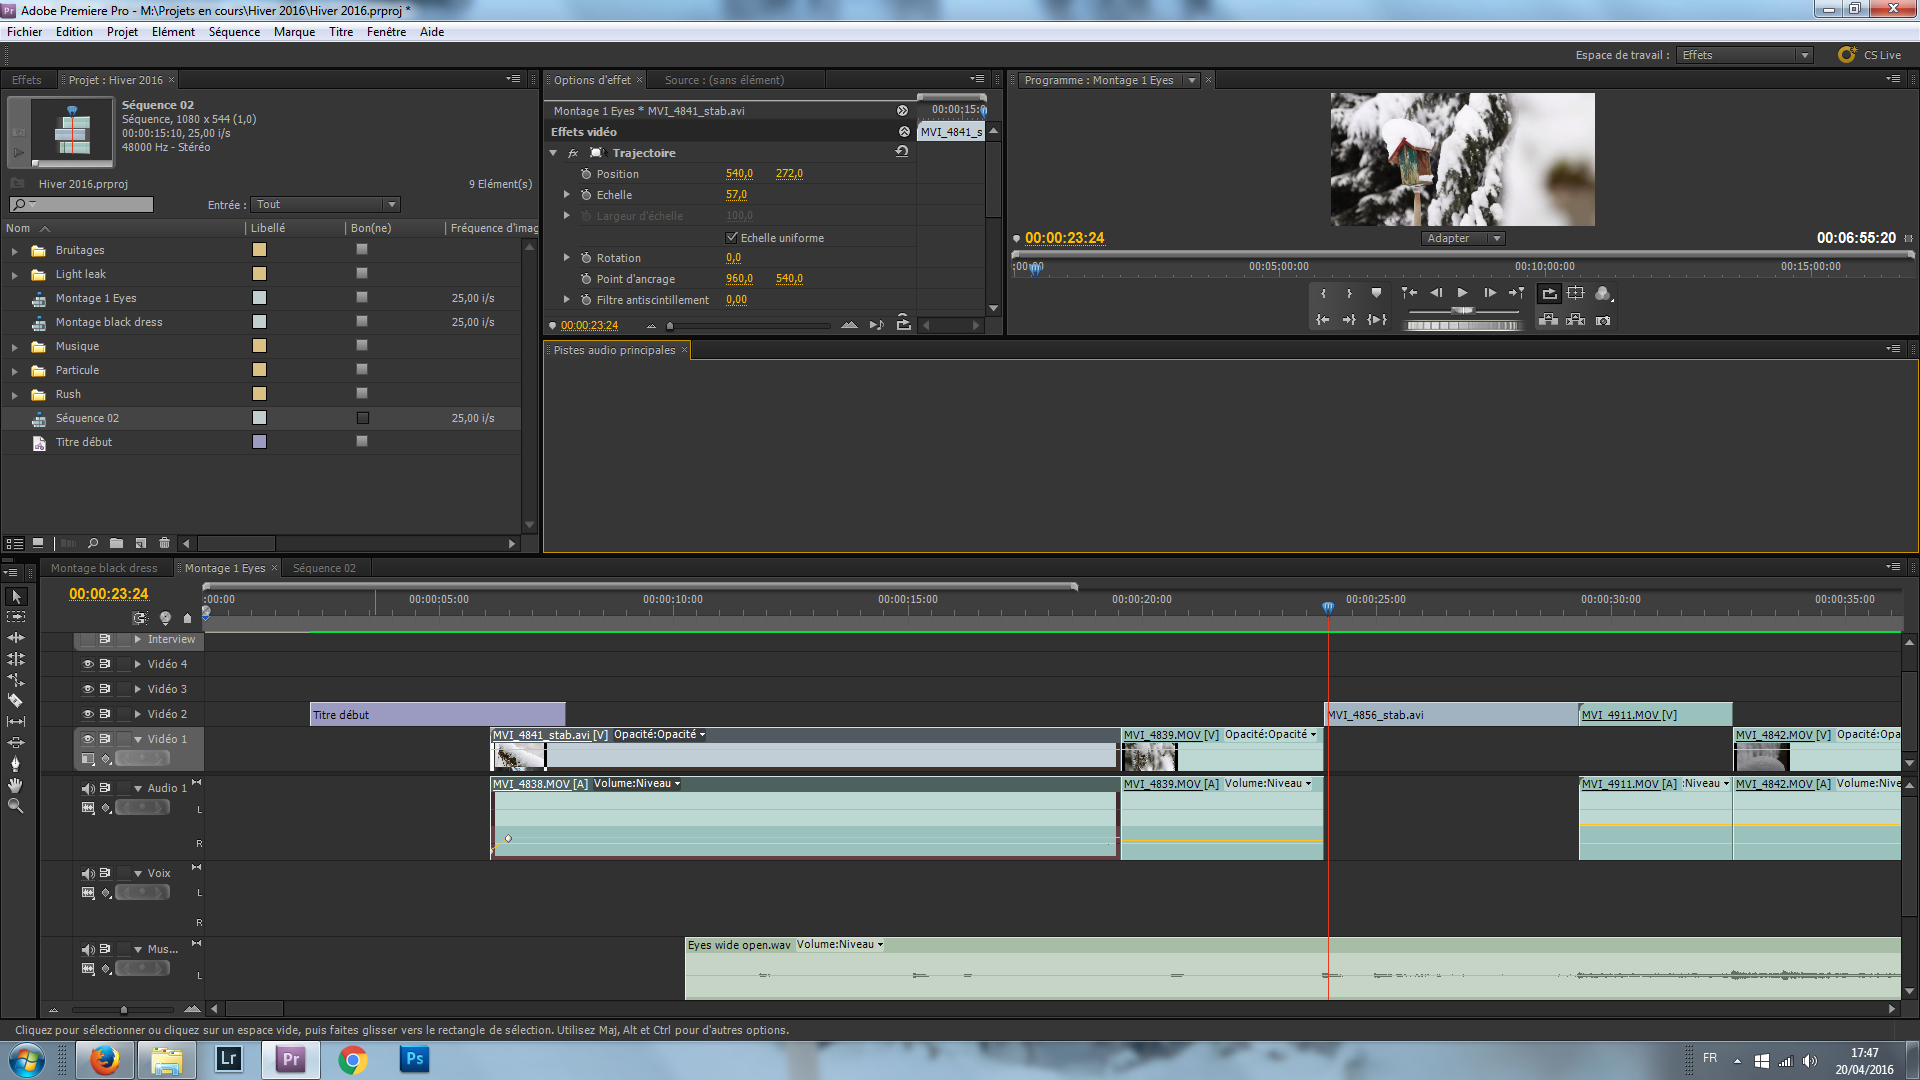
Task: Select the Selection arrow tool
Action: 16,596
